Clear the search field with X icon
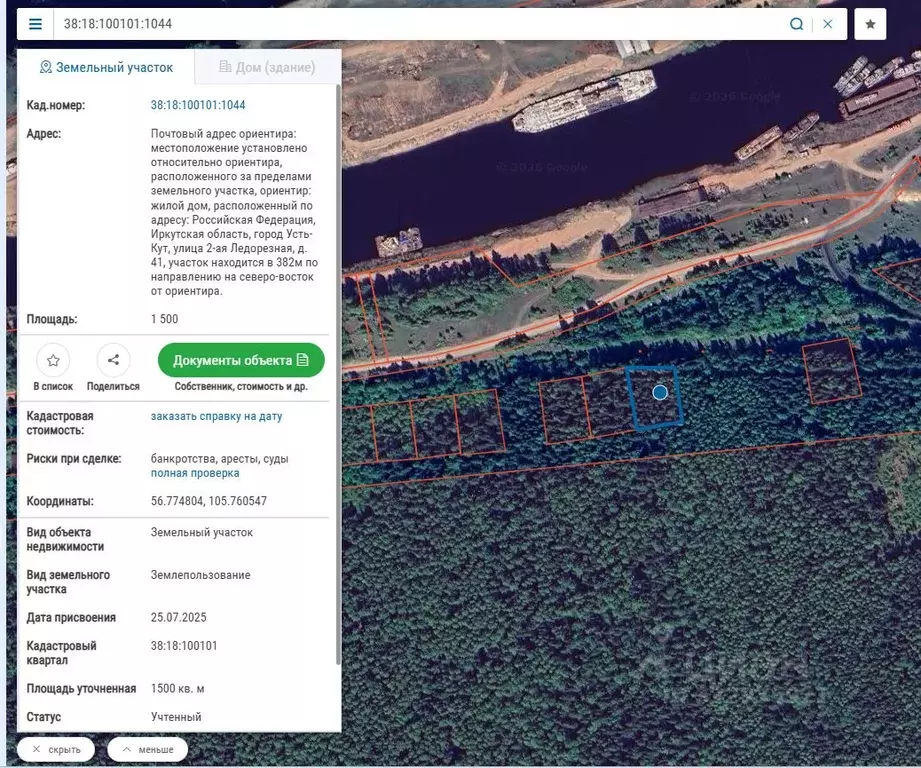The image size is (921, 768). (x=828, y=24)
